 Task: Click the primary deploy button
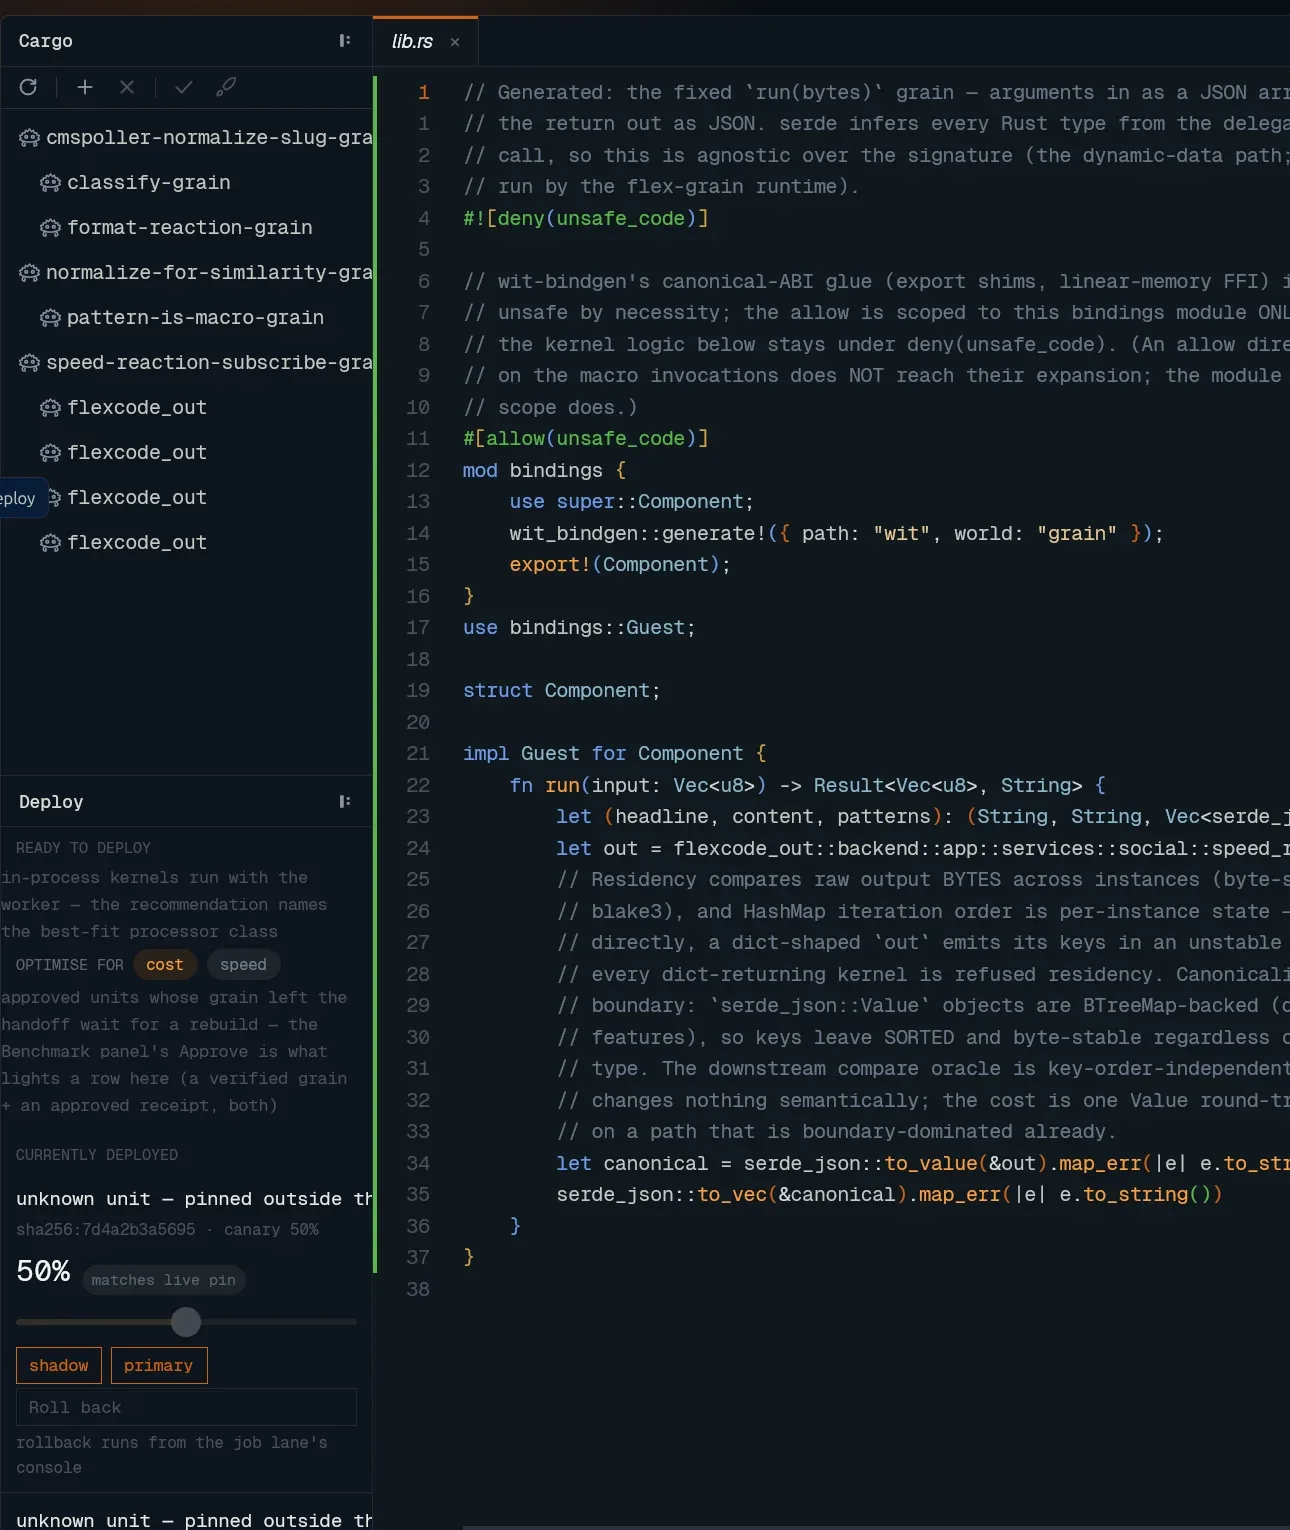click(159, 1366)
